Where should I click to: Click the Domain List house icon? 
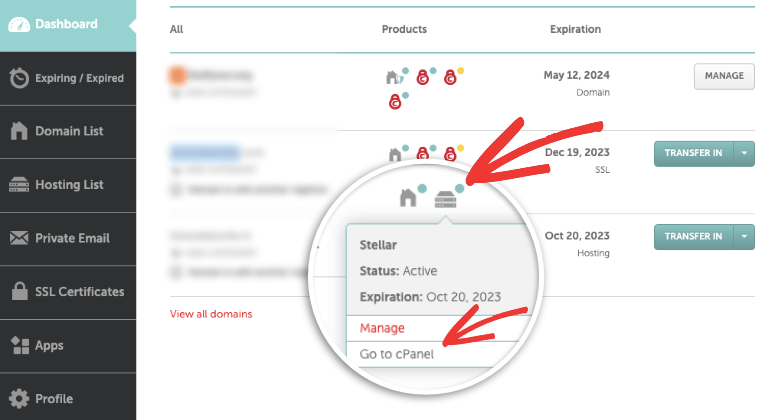click(19, 131)
